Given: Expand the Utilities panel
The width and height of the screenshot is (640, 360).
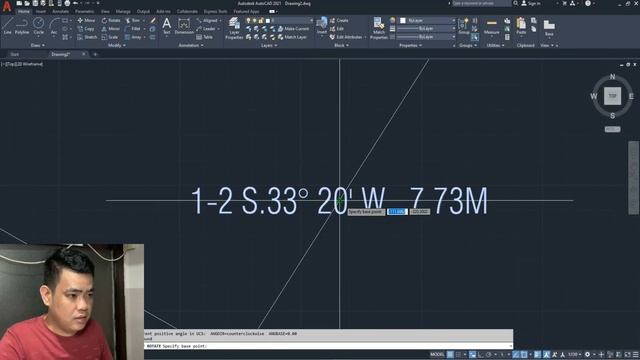Looking at the screenshot, I should pyautogui.click(x=495, y=45).
